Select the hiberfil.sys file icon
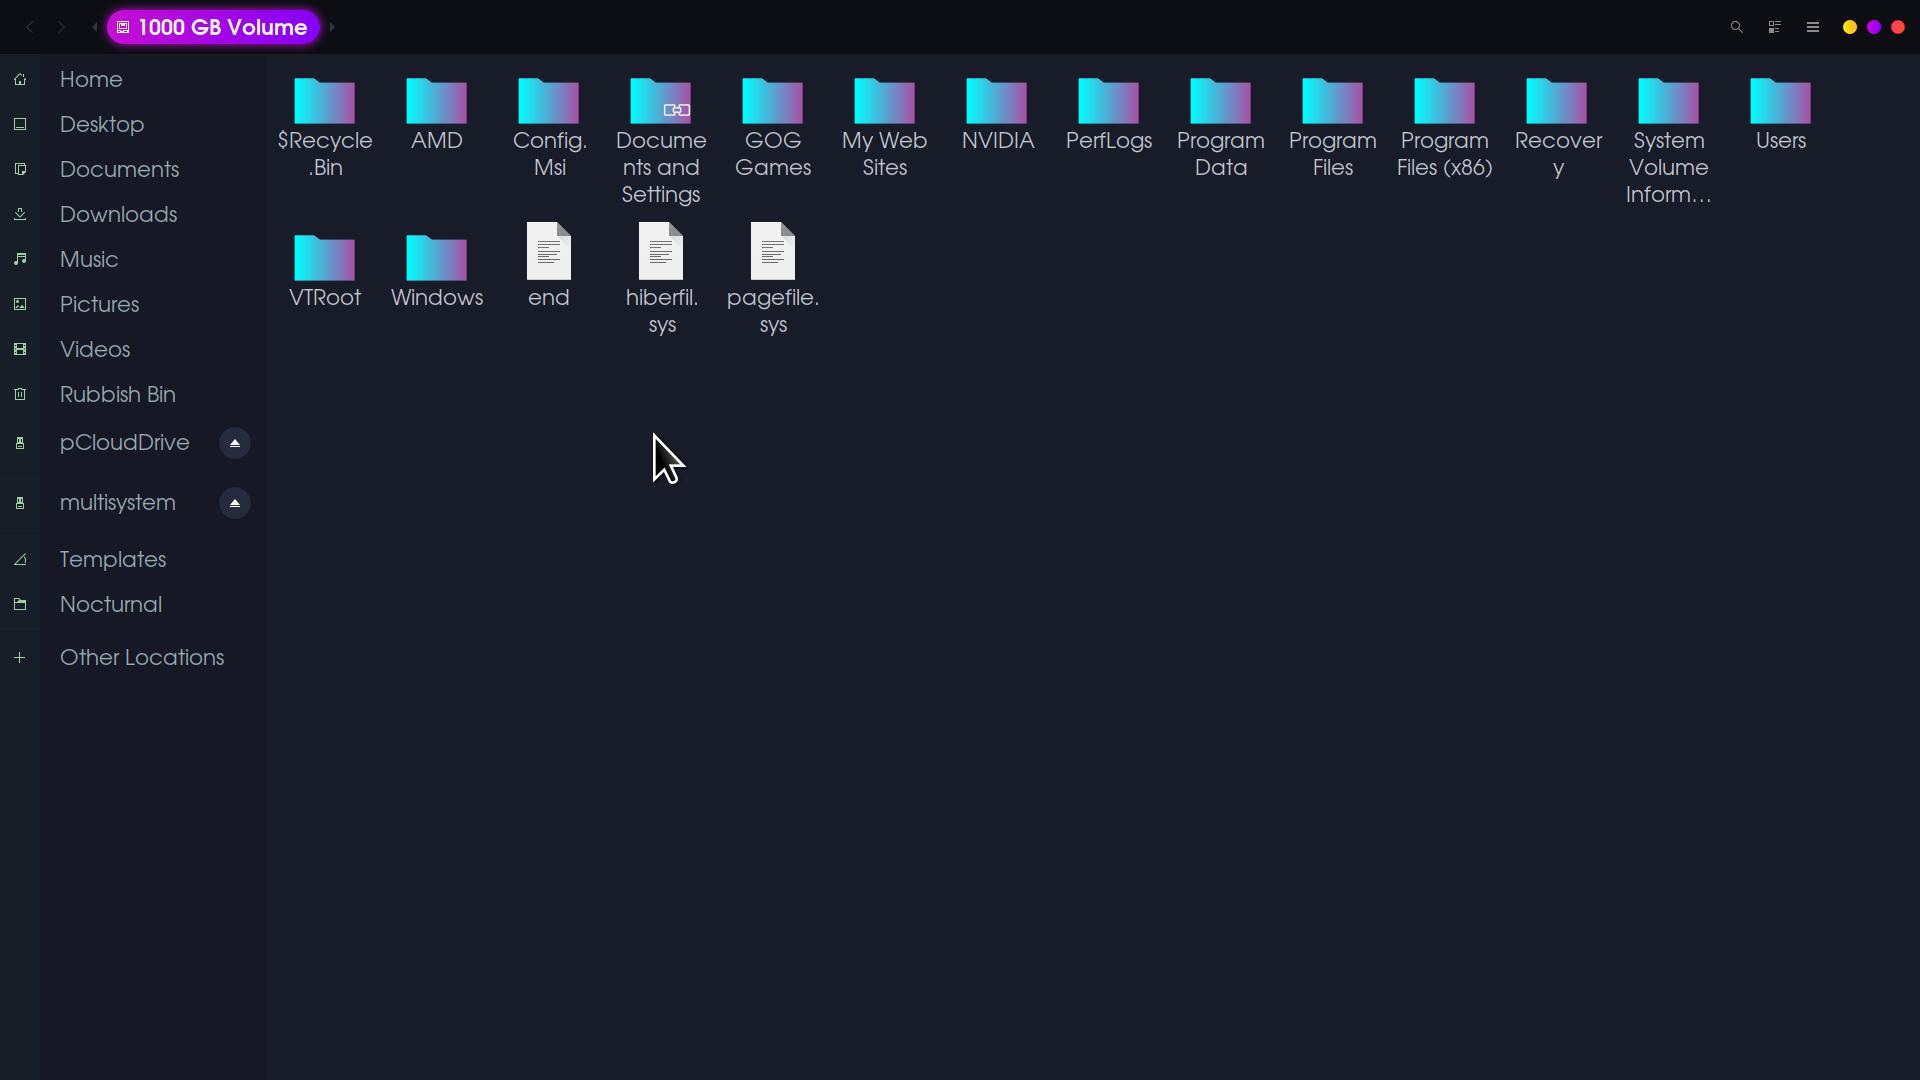Viewport: 1920px width, 1080px height. [x=661, y=252]
